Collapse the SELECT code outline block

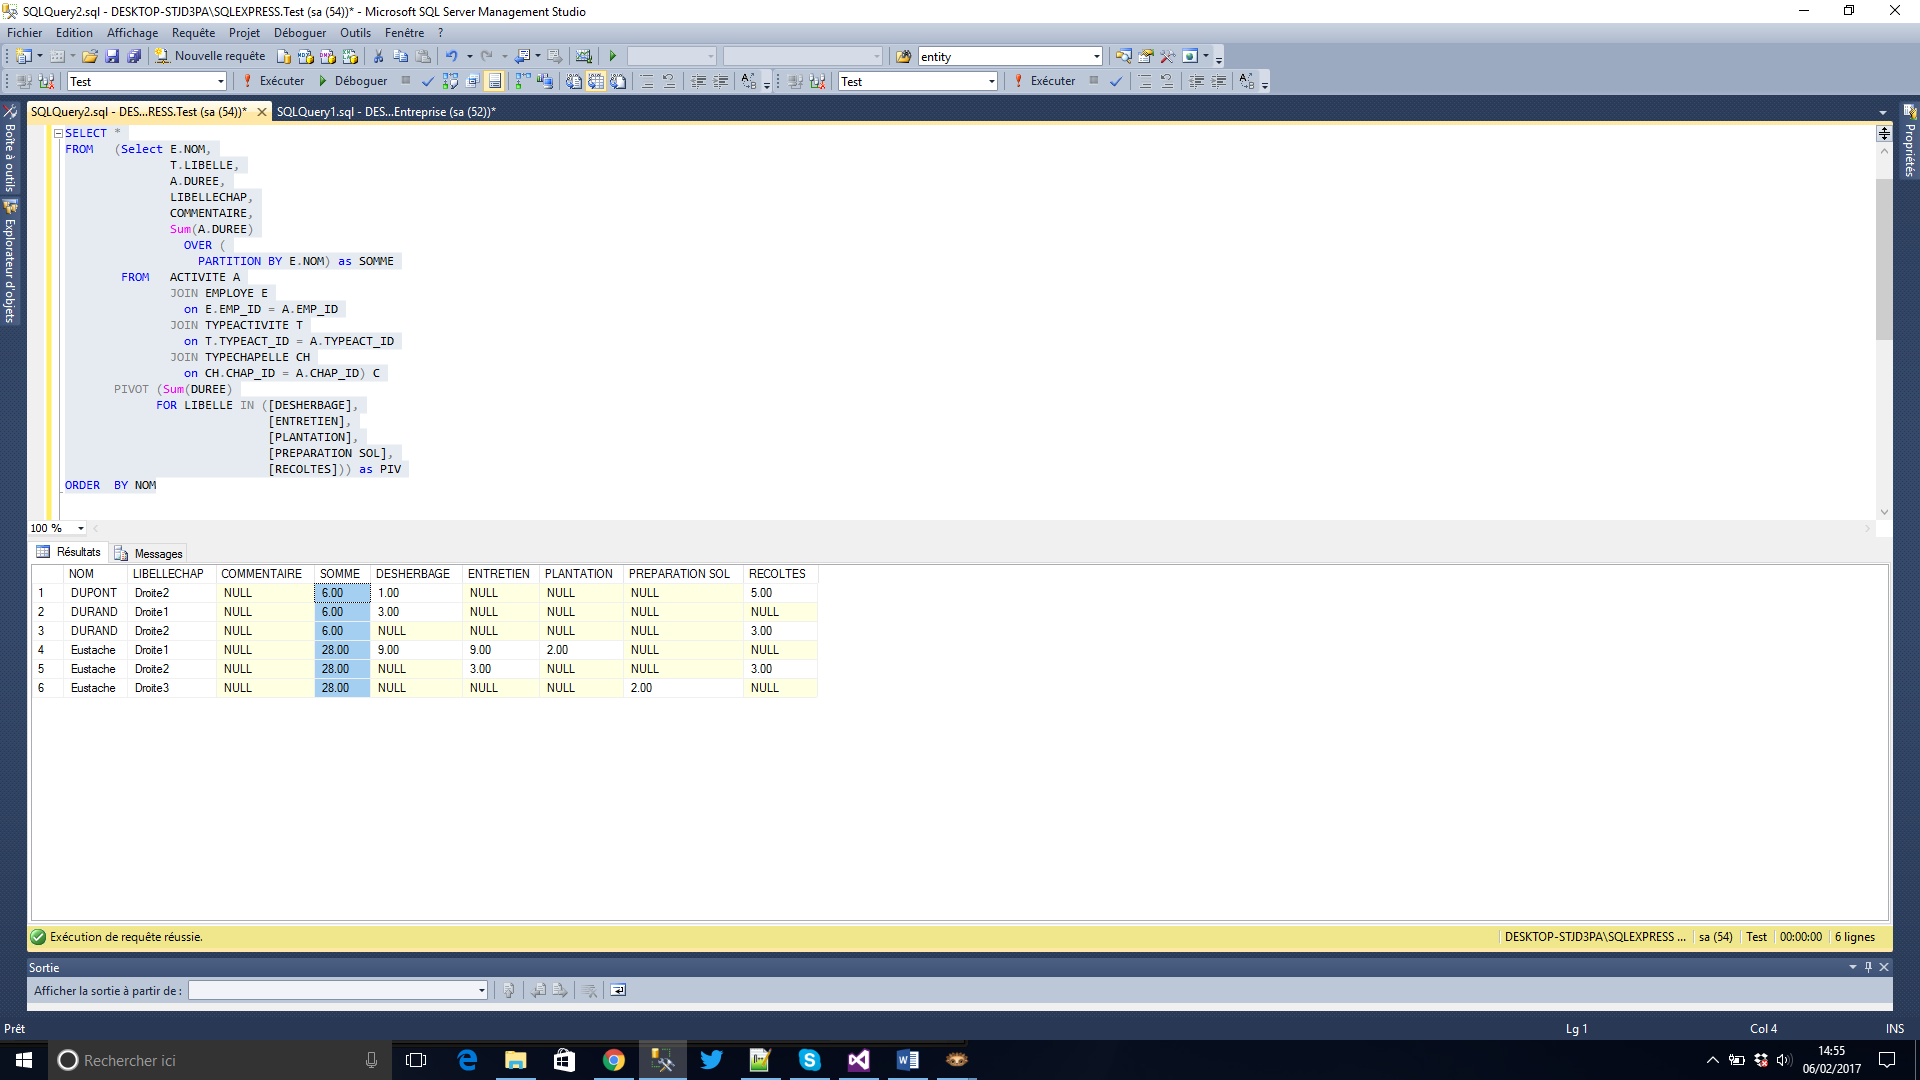click(58, 133)
